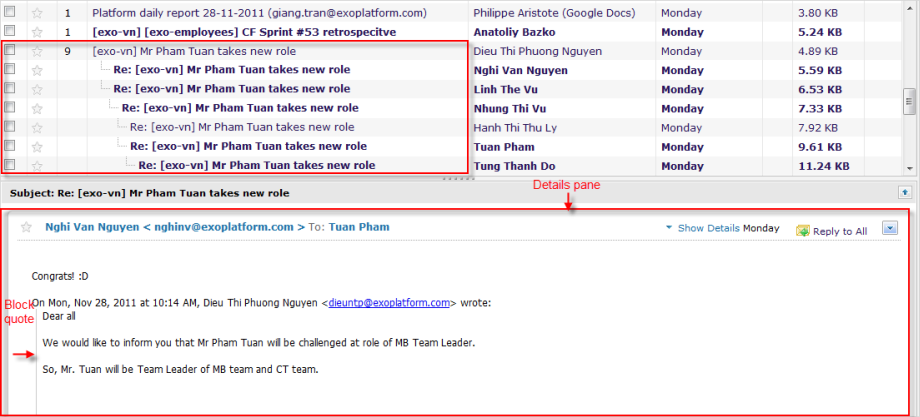
Task: Click the Reply to All envelope icon
Action: 803,230
